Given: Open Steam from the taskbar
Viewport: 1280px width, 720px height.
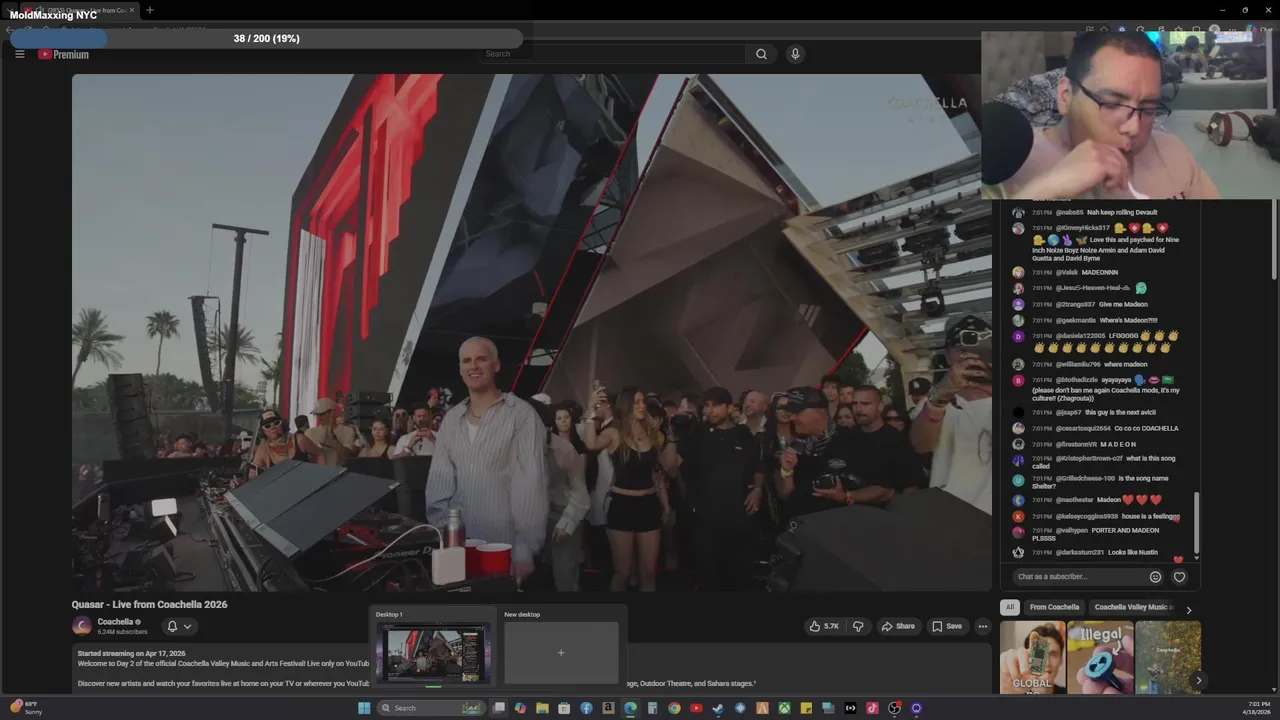Looking at the screenshot, I should tap(718, 708).
